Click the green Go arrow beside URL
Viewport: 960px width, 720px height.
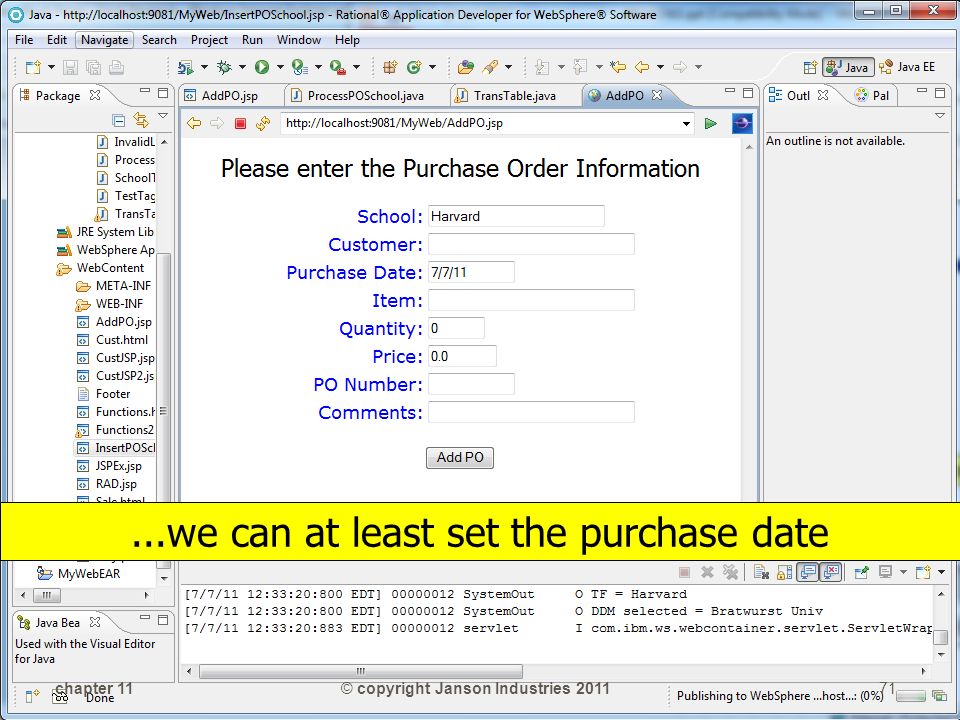pos(711,124)
